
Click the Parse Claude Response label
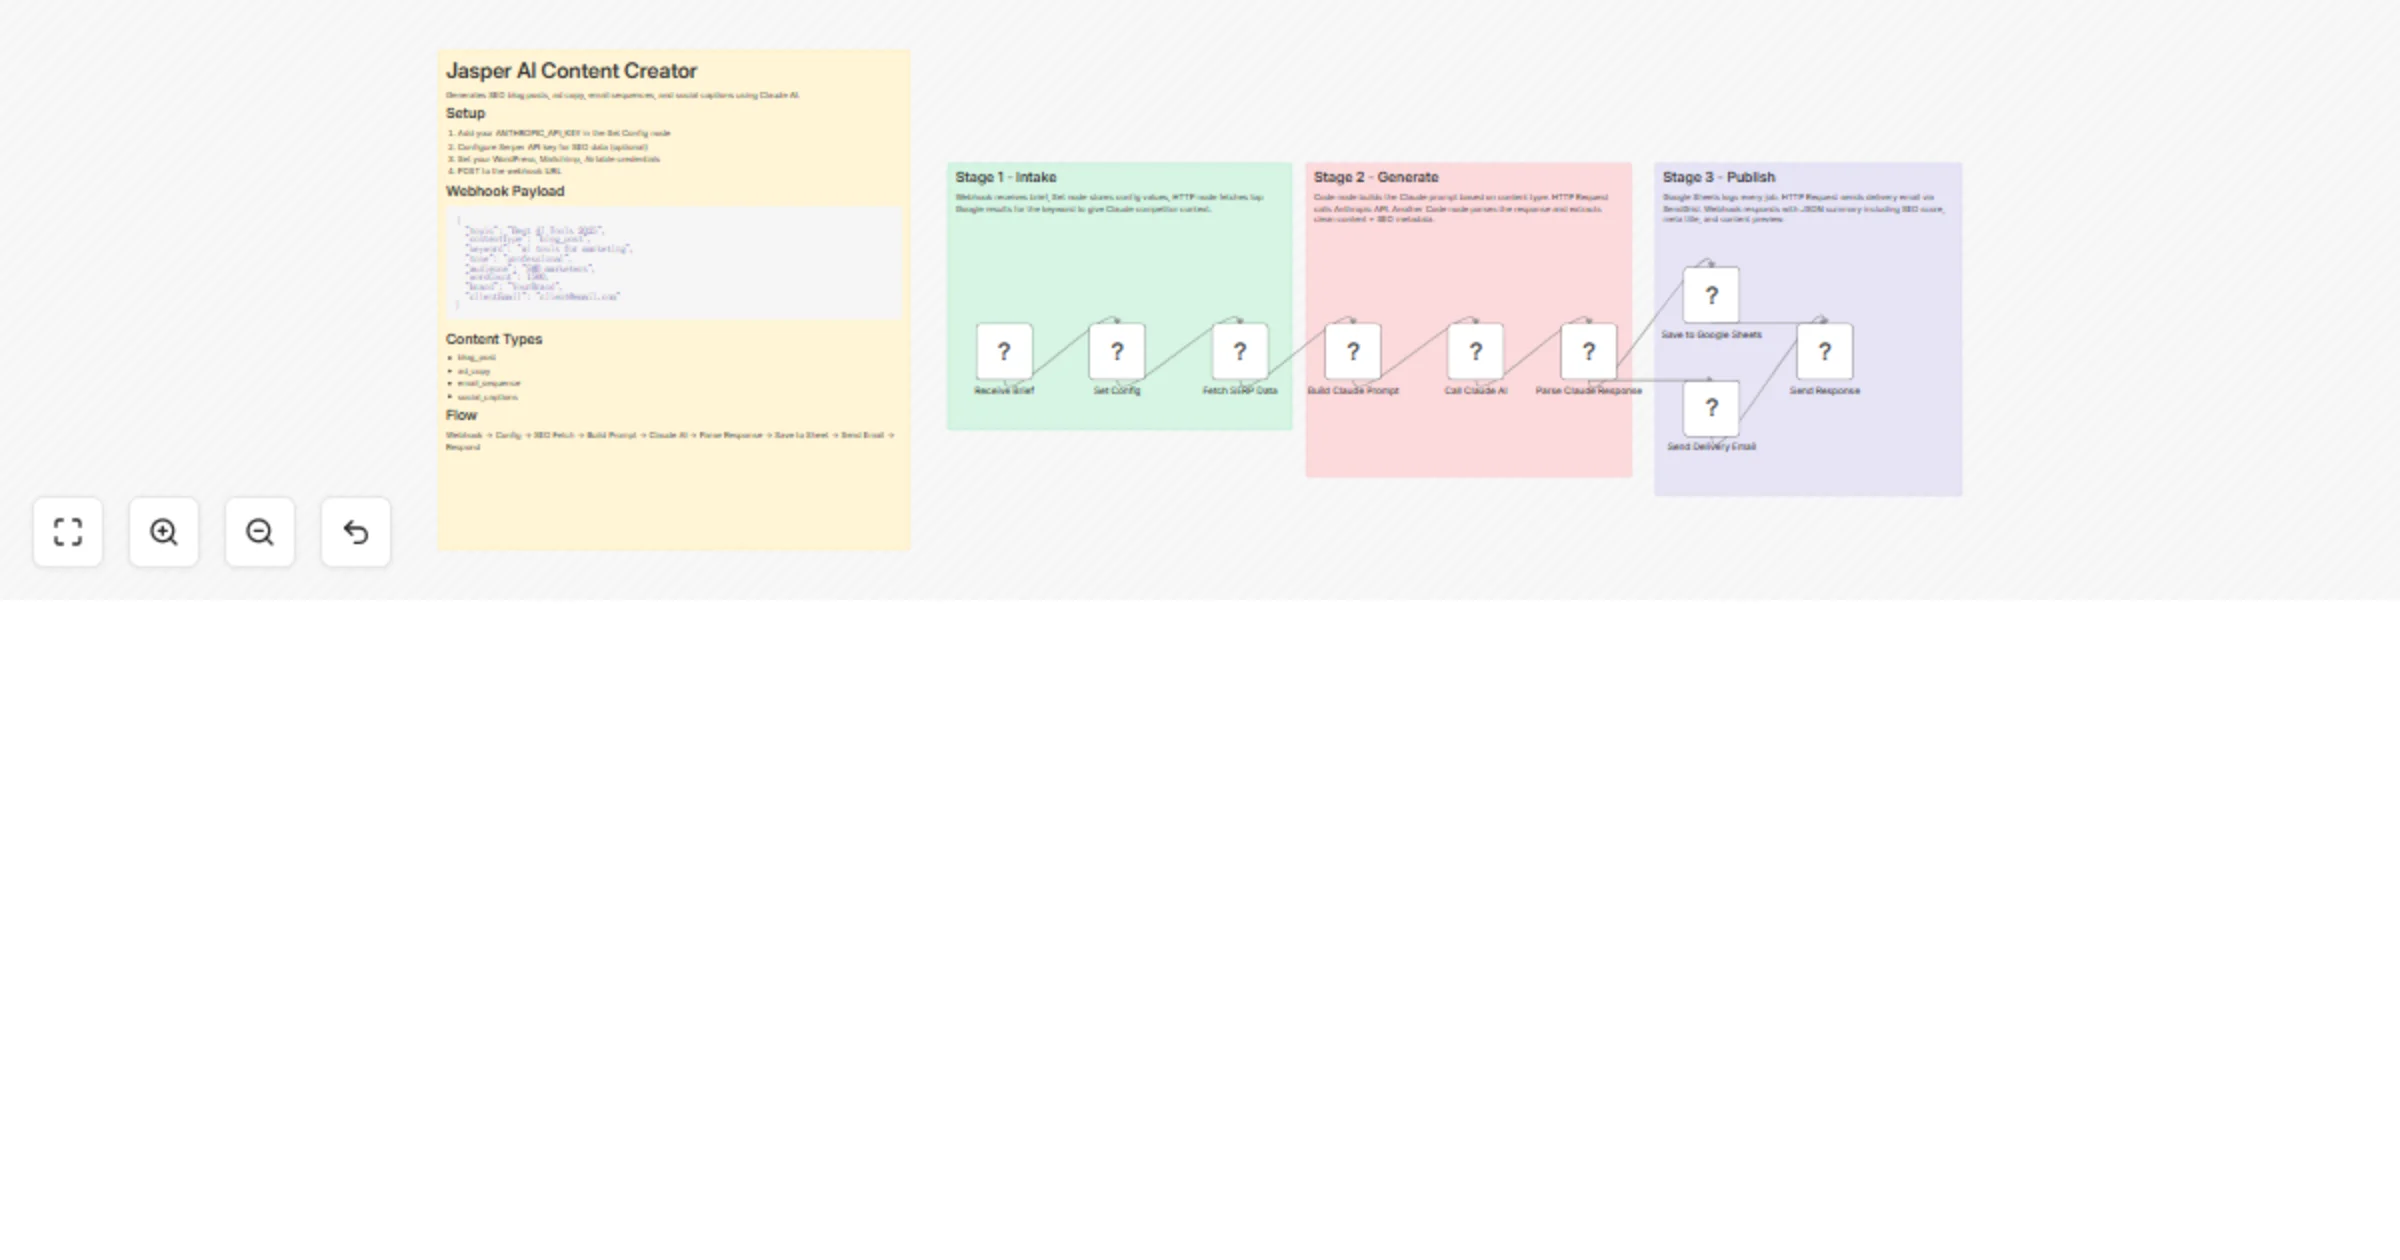coord(1589,391)
